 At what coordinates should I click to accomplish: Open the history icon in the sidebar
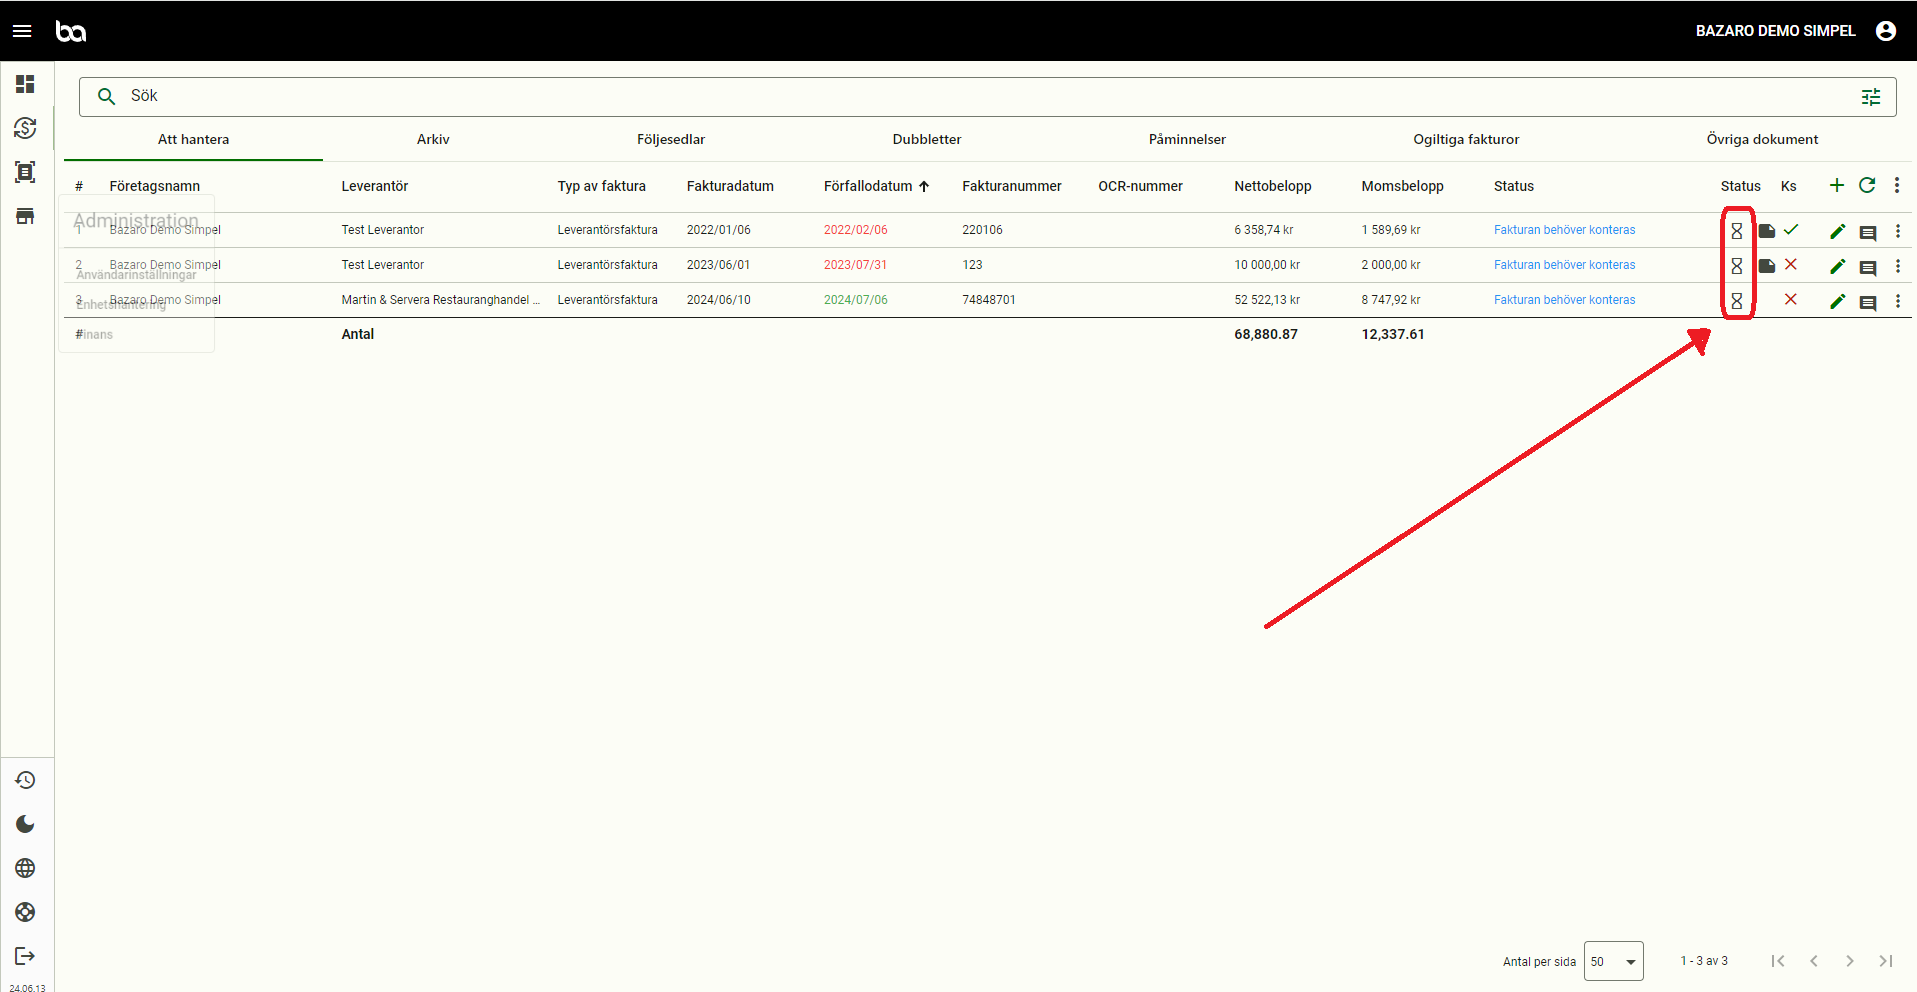[x=25, y=780]
